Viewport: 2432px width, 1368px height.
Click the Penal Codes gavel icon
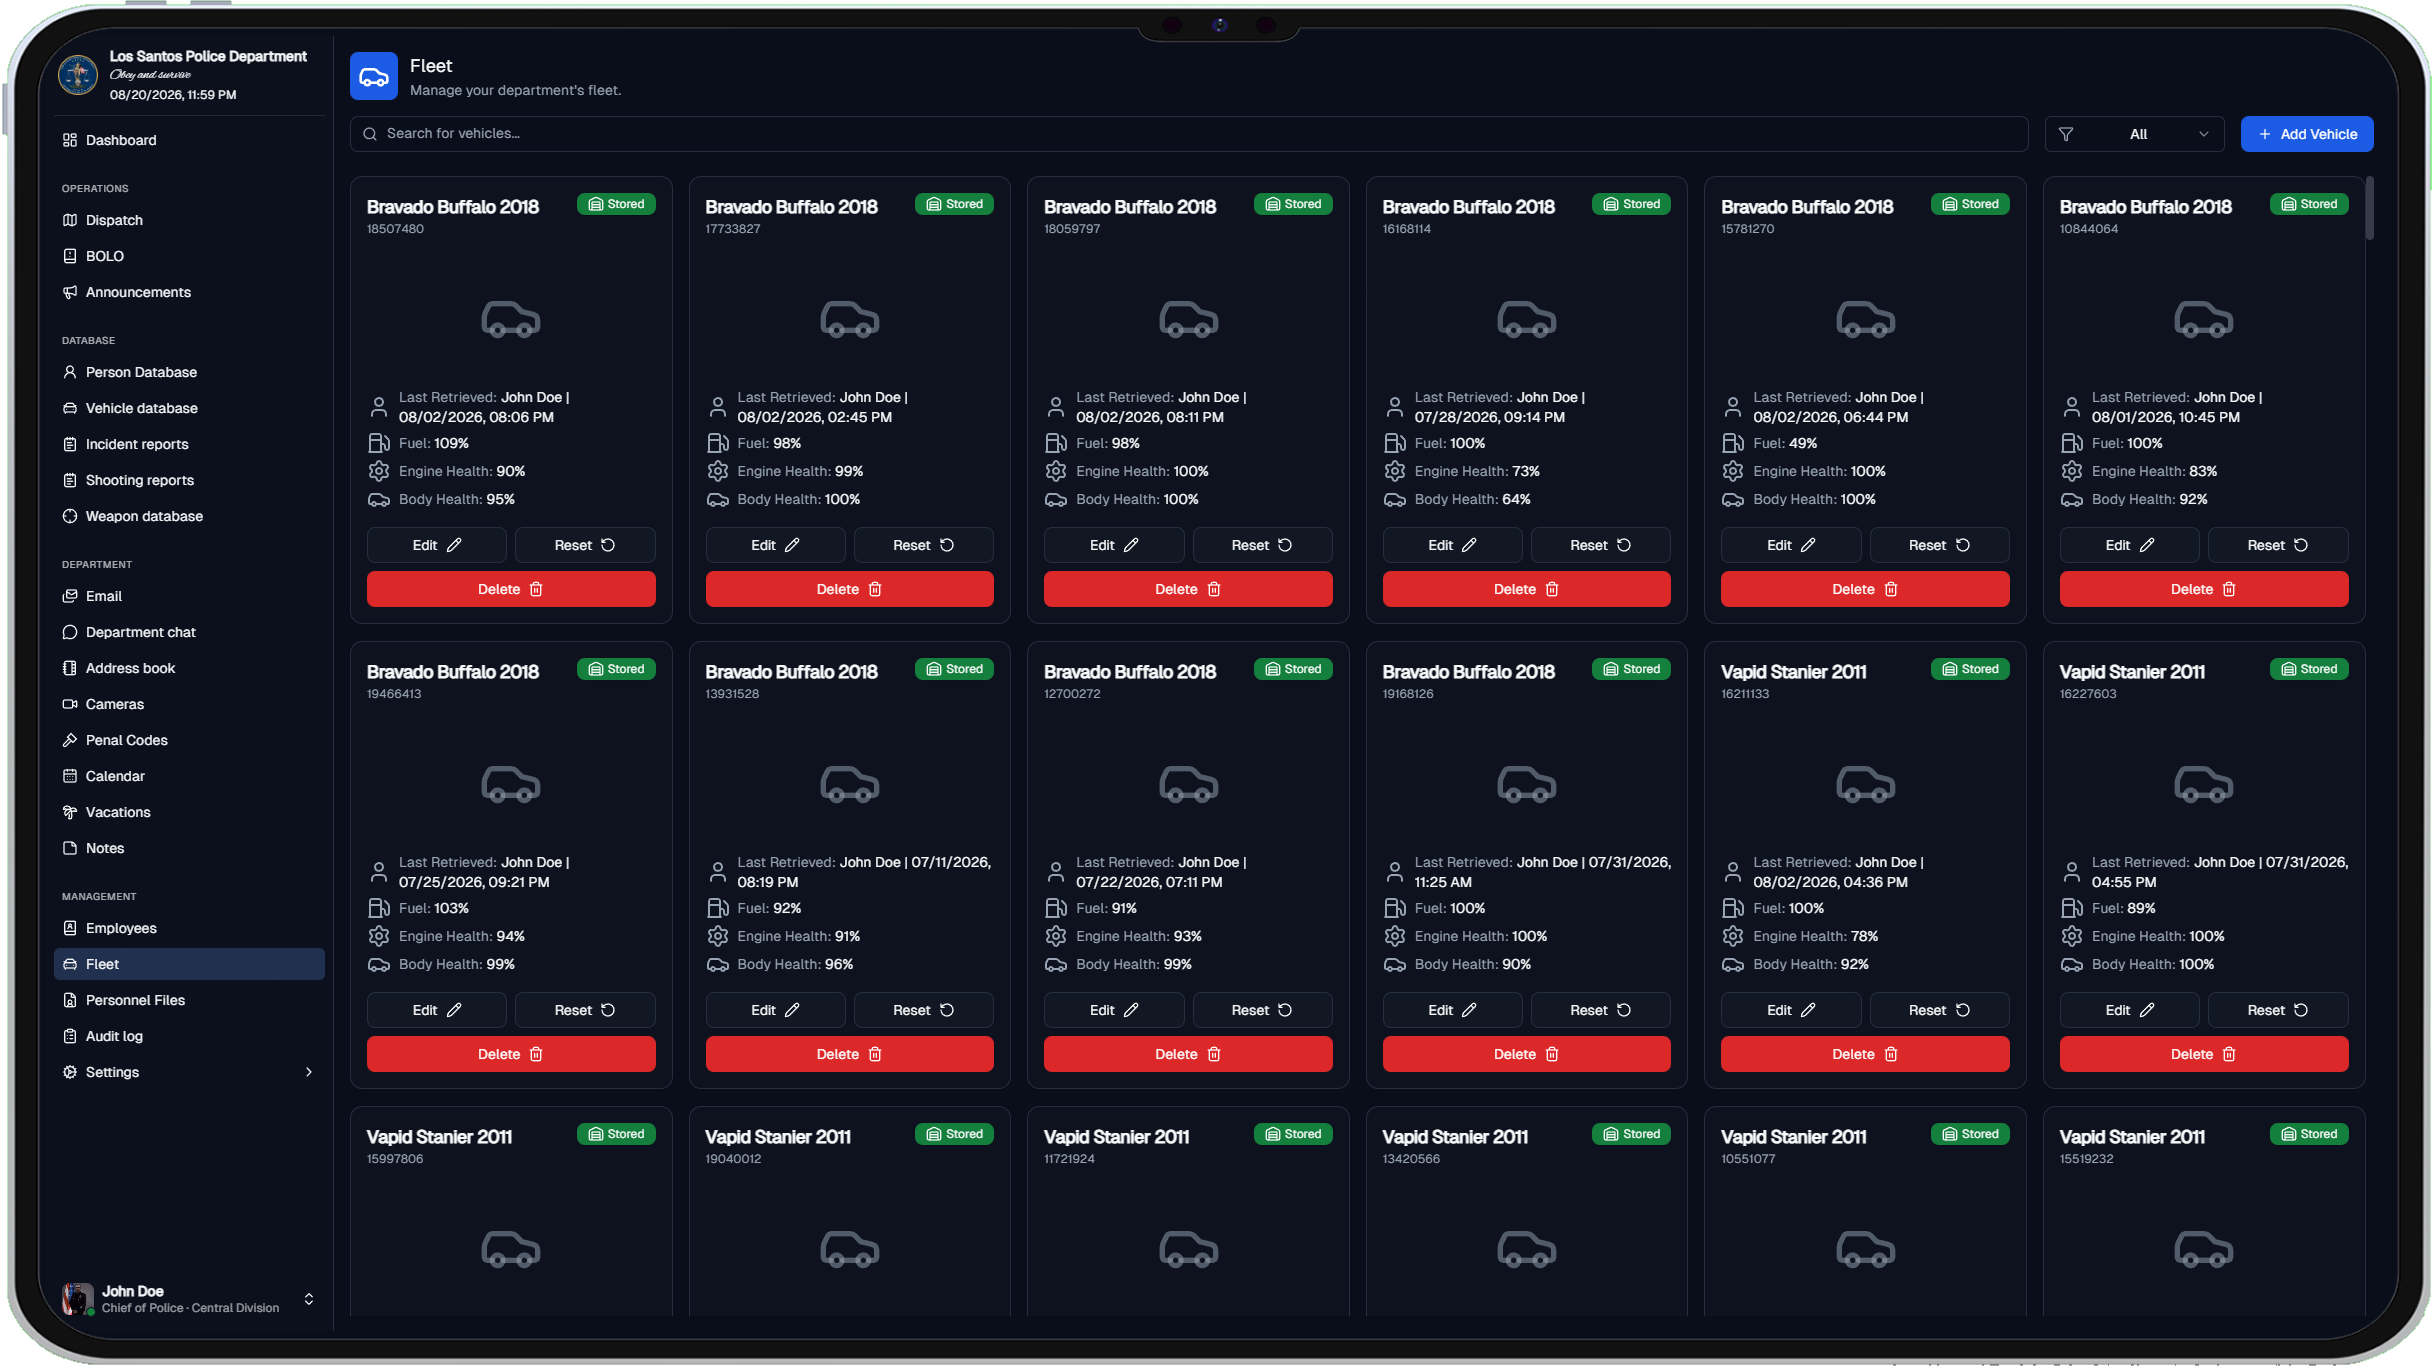point(70,740)
